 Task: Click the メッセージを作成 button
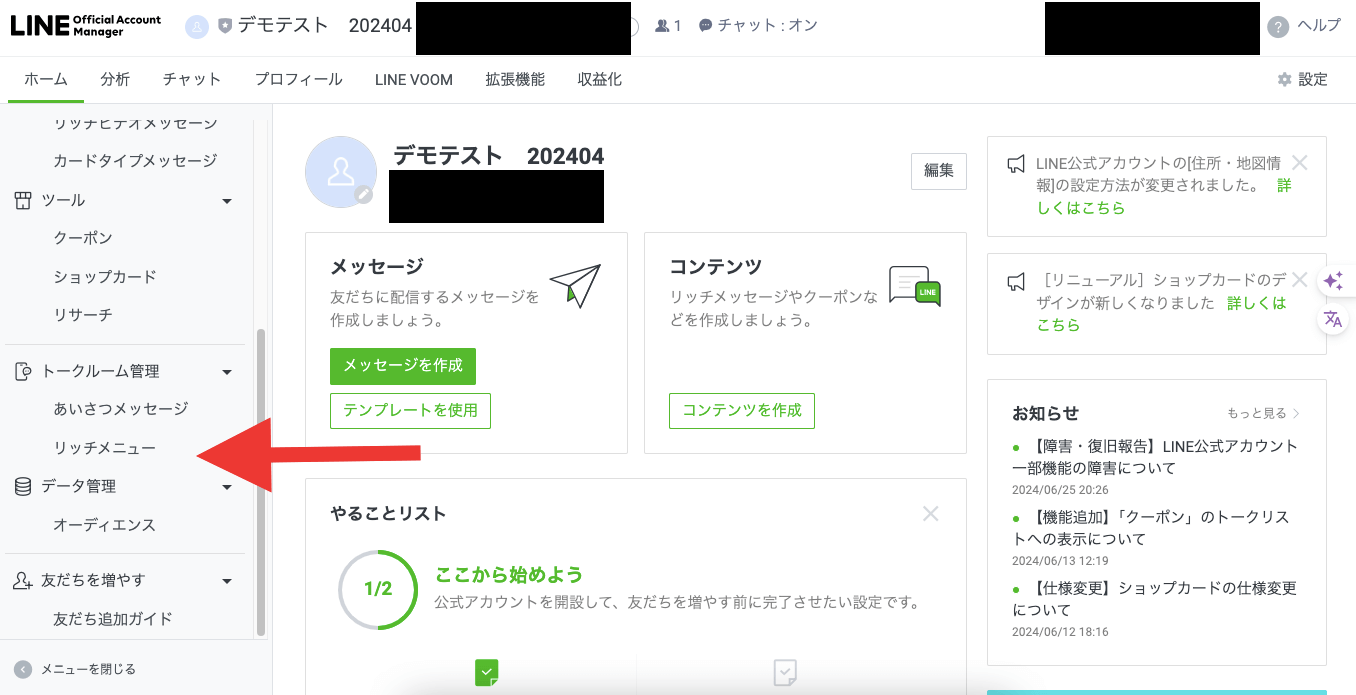(403, 366)
